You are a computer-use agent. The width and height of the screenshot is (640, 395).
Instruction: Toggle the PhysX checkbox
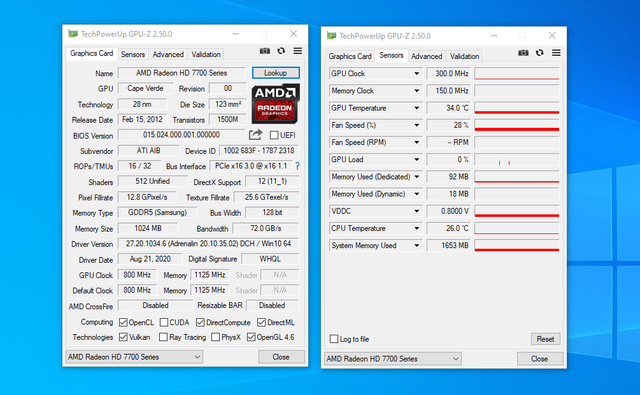(x=216, y=337)
